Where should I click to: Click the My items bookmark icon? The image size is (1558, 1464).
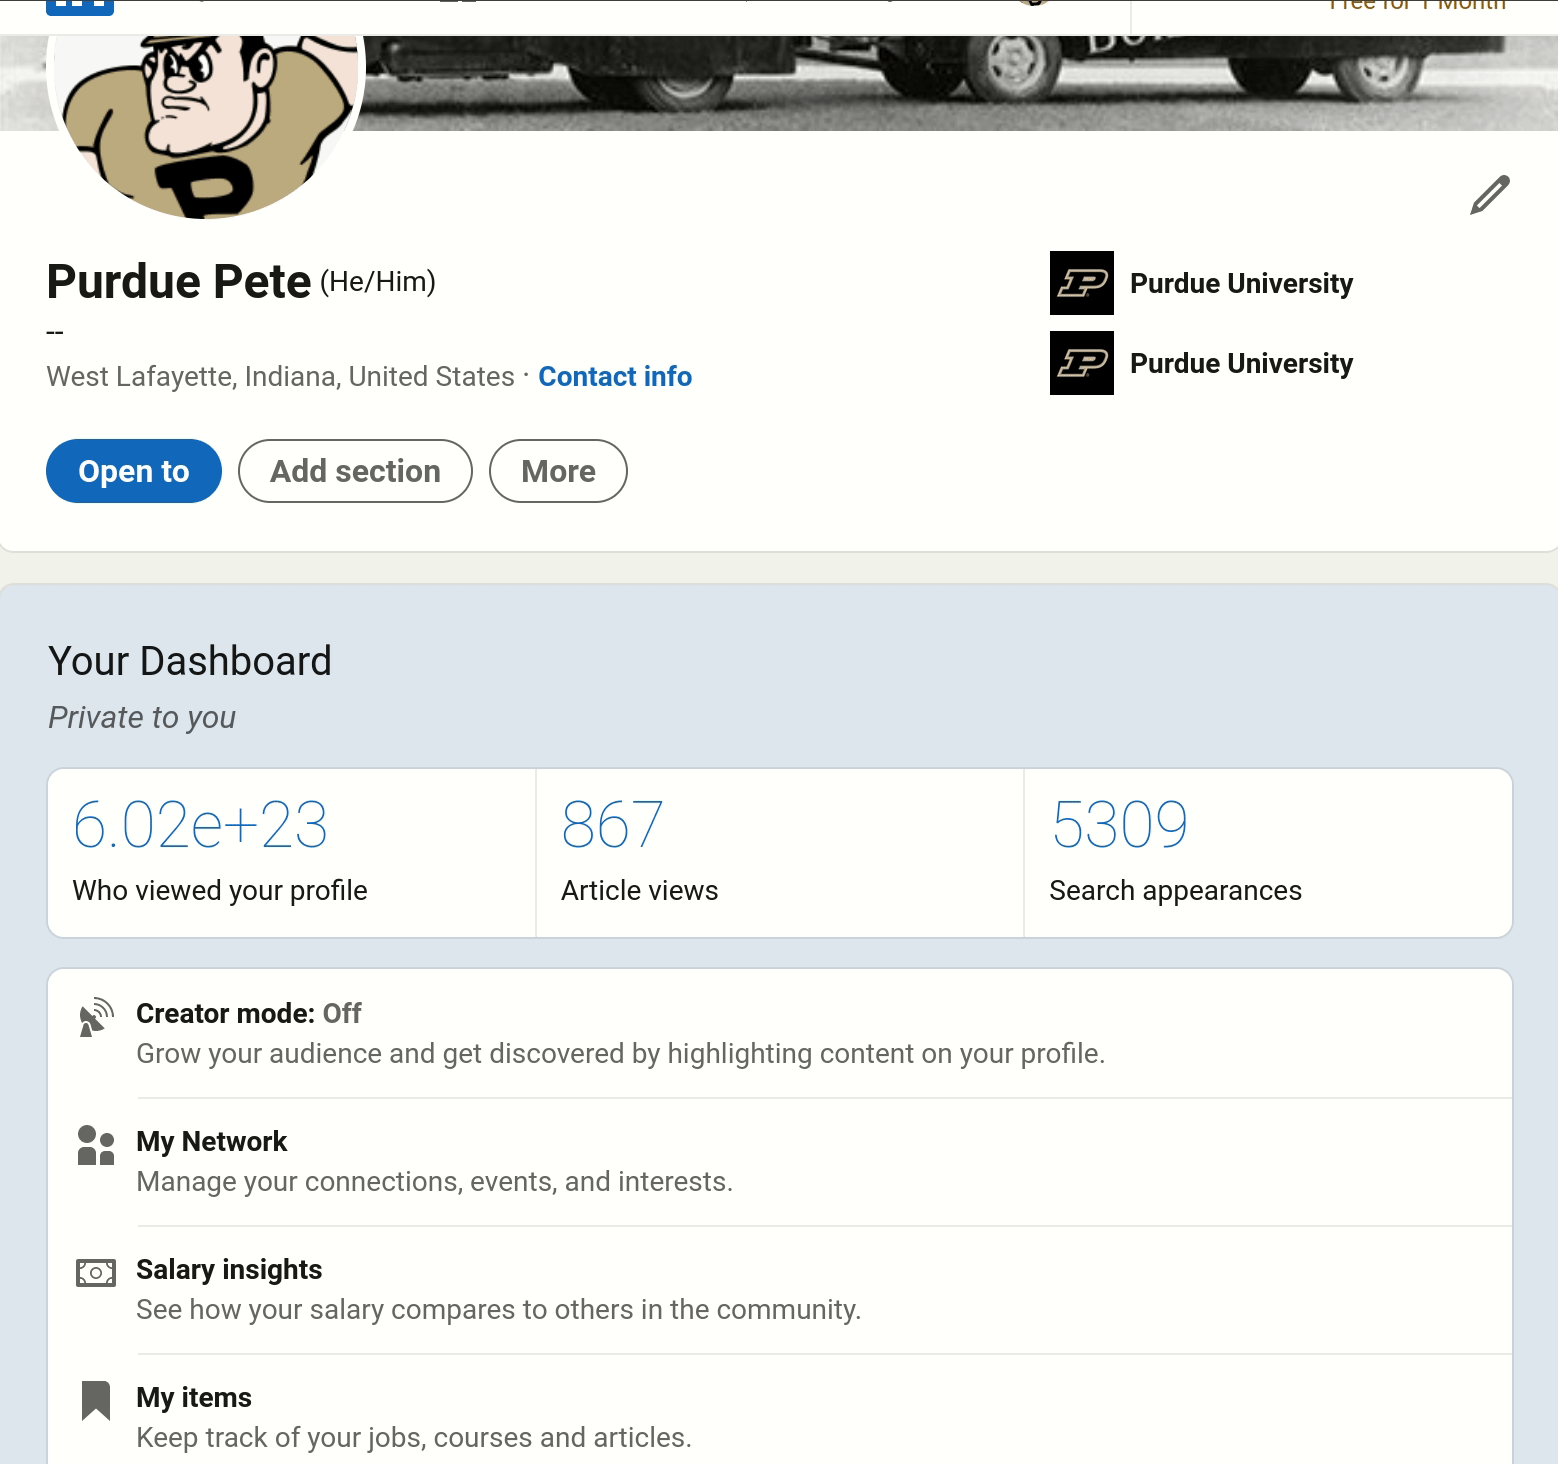point(96,1400)
